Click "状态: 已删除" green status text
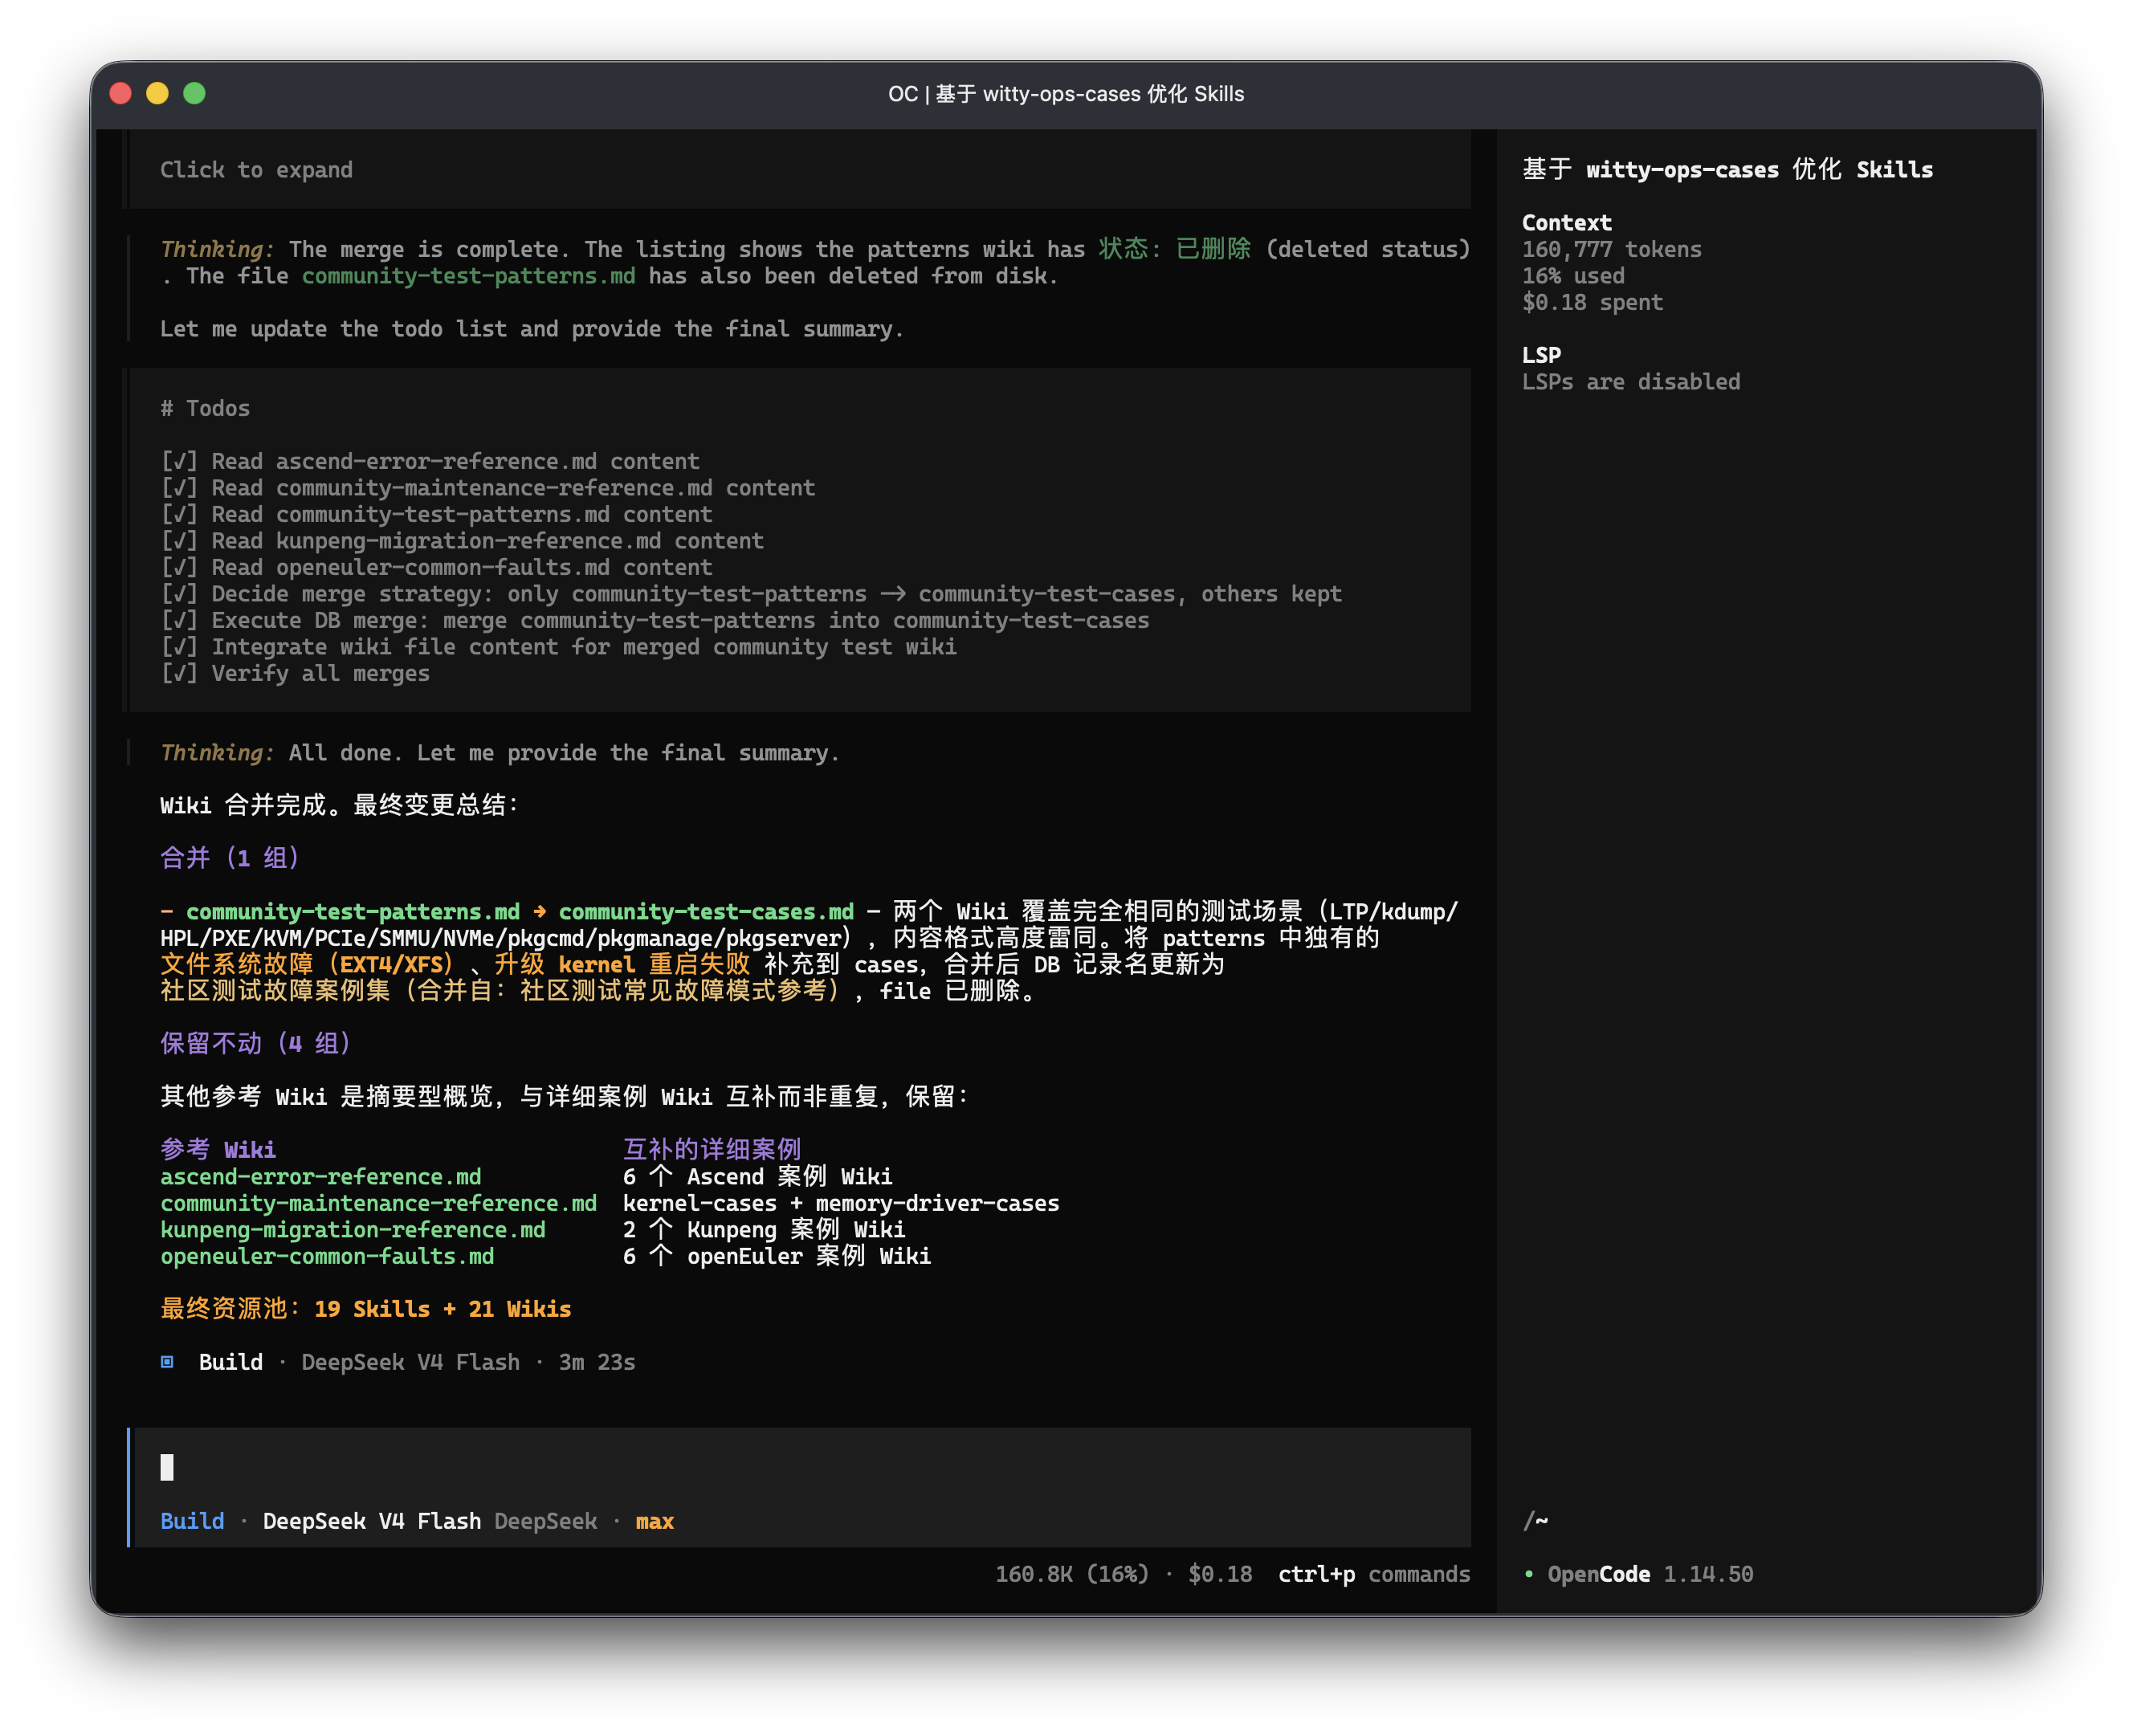Image resolution: width=2133 pixels, height=1736 pixels. (1175, 249)
